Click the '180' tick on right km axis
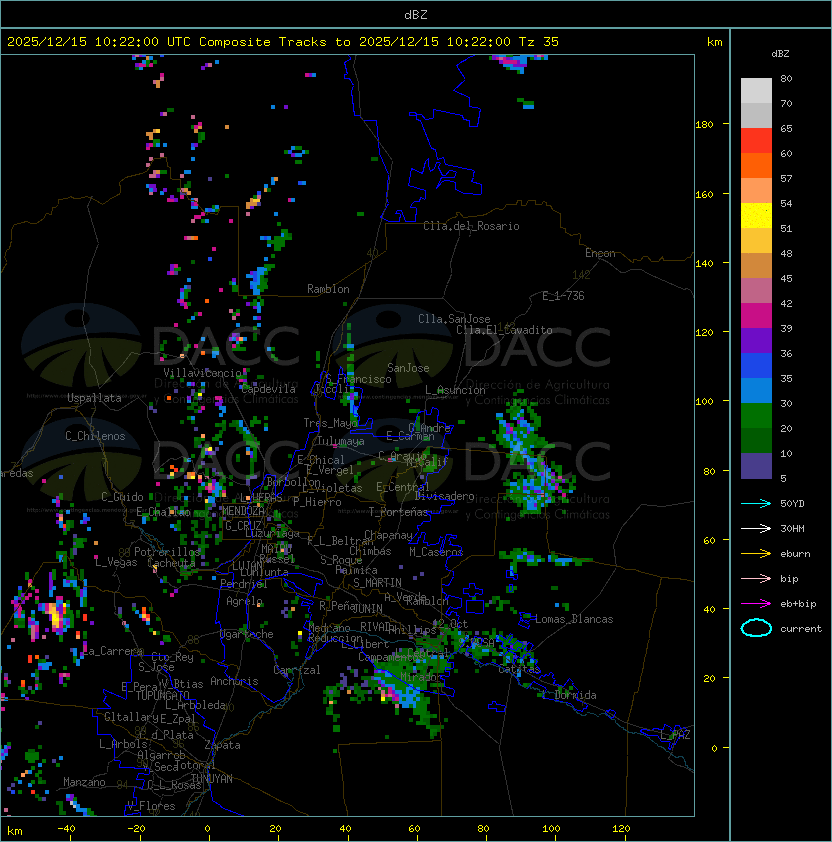Image resolution: width=832 pixels, height=842 pixels. [704, 125]
